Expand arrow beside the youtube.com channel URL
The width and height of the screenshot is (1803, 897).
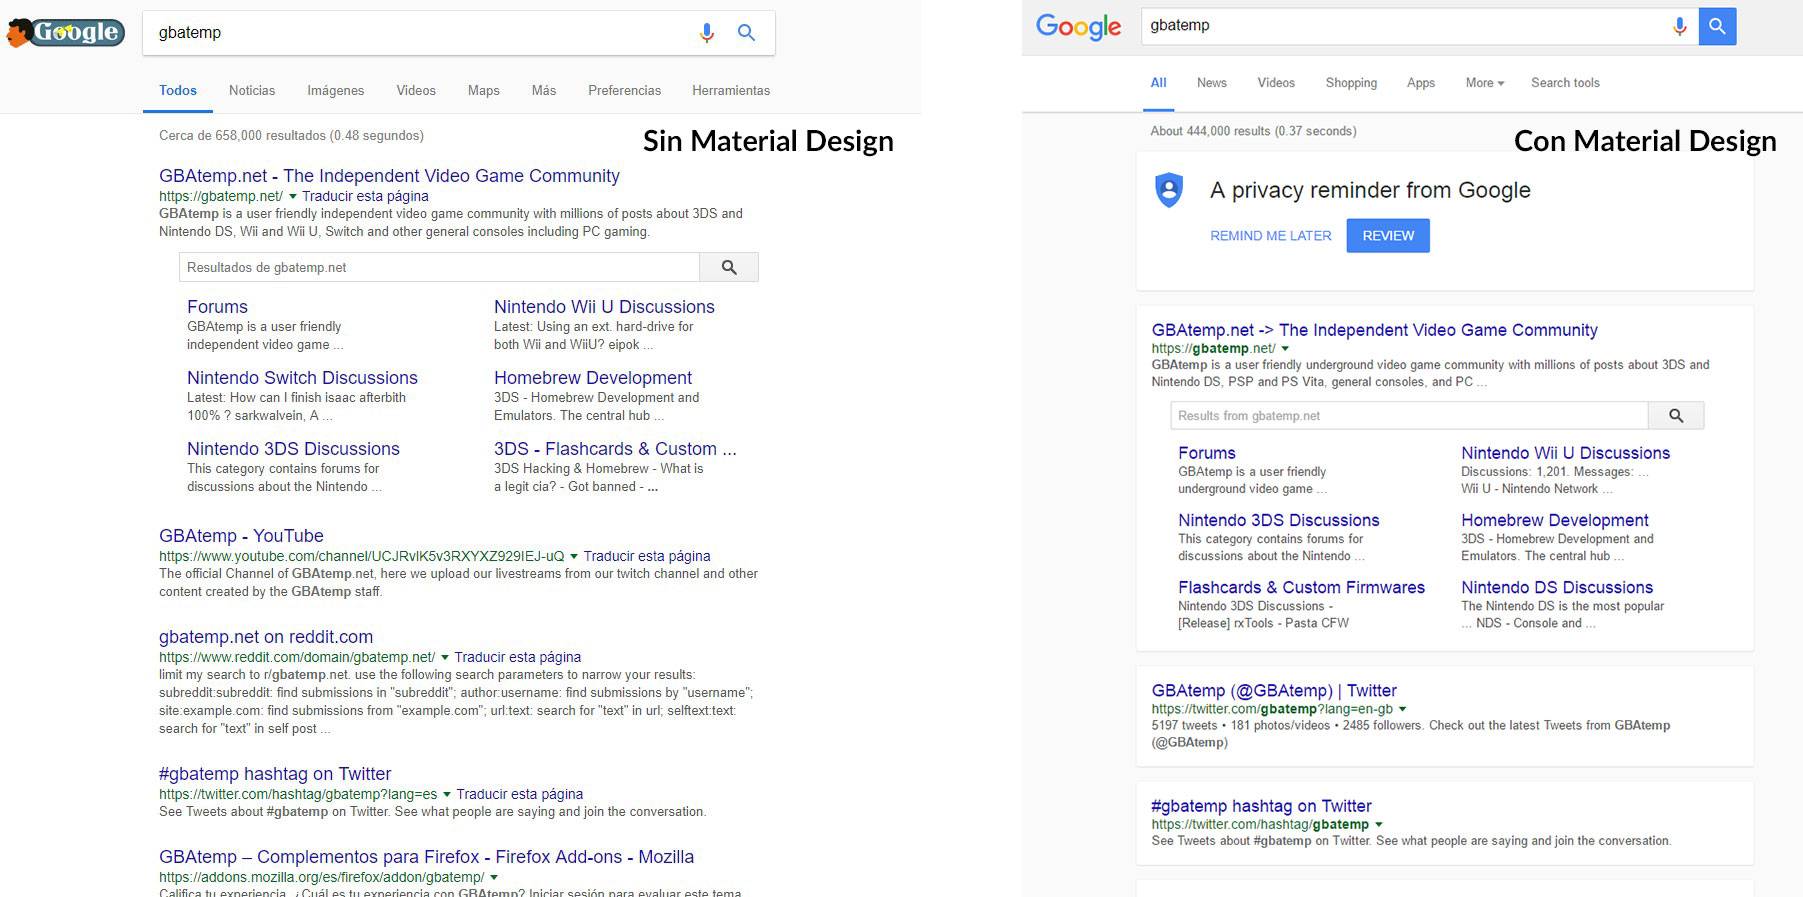[574, 557]
